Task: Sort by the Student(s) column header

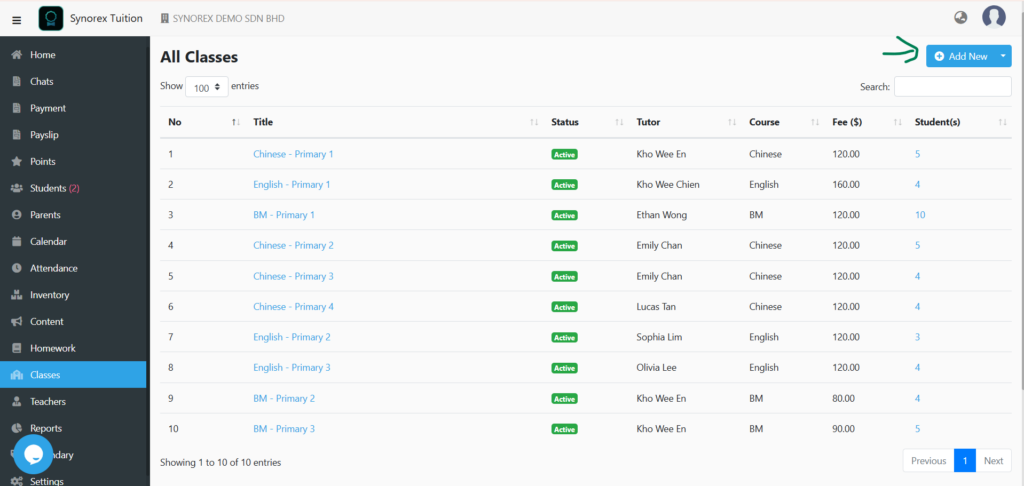Action: tap(959, 122)
